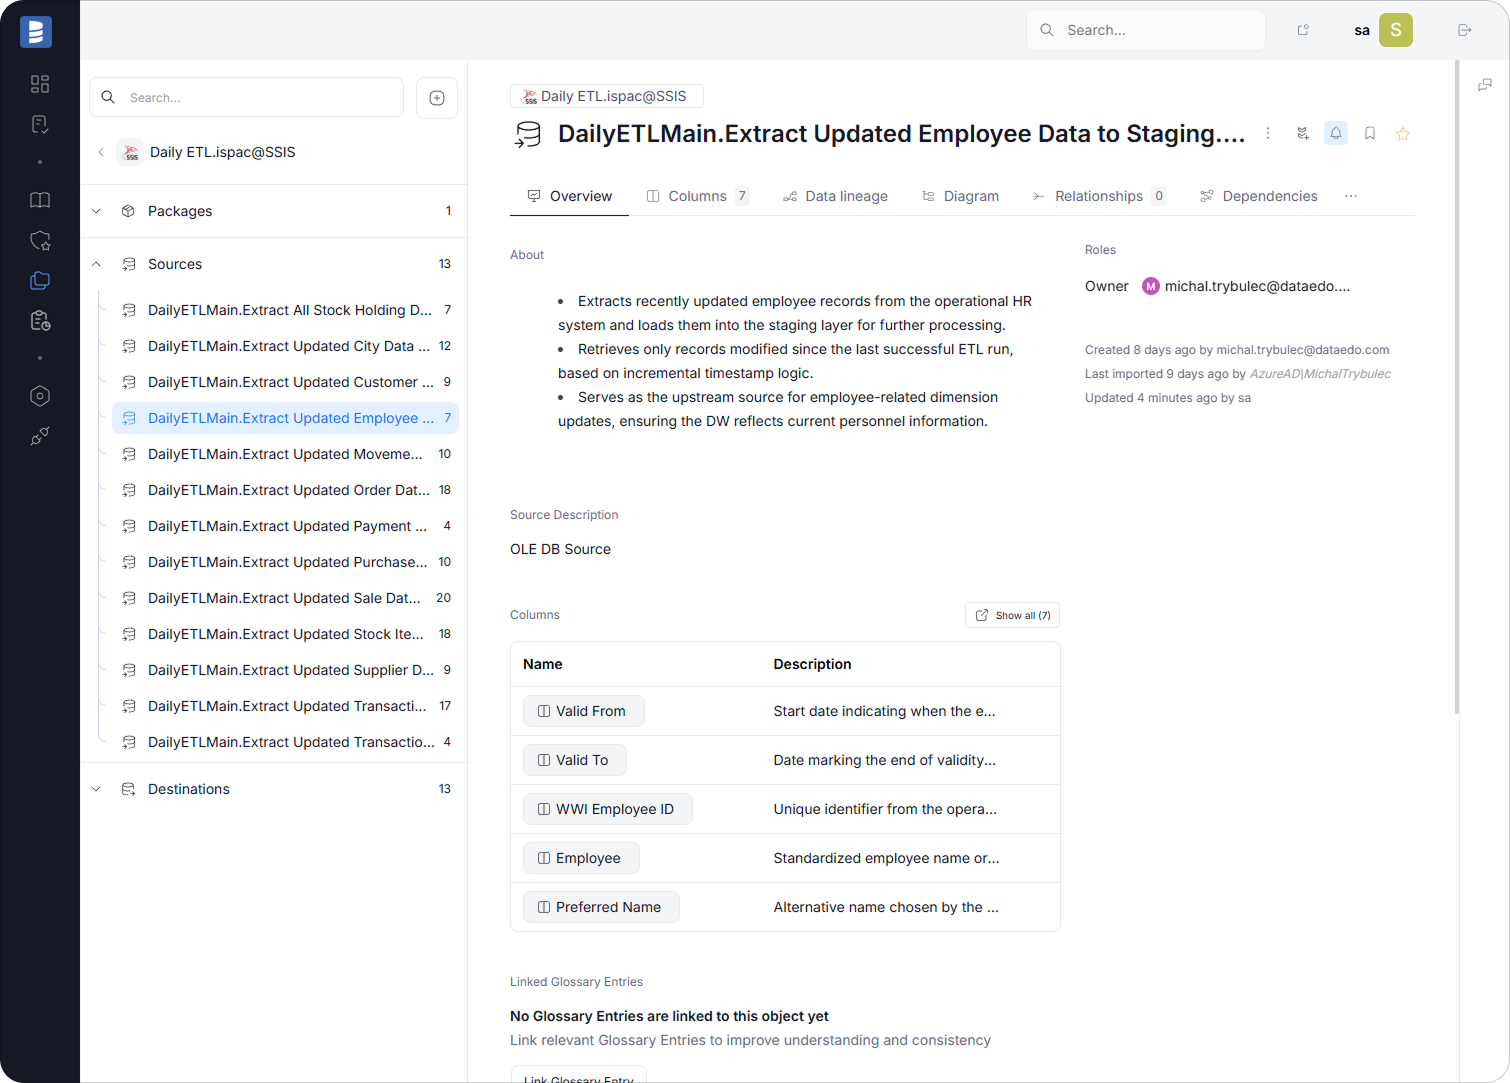Click the bookmark icon next to the bell
The image size is (1510, 1083).
click(1369, 133)
